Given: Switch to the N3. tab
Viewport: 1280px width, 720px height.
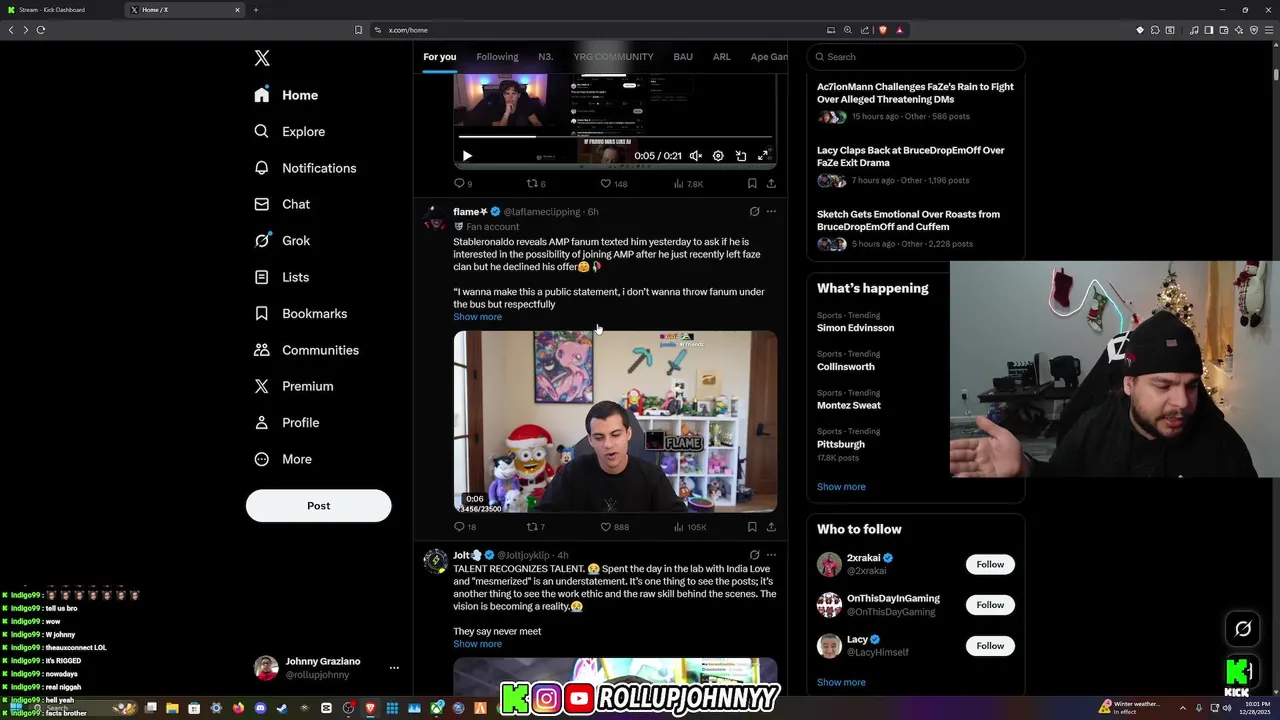Looking at the screenshot, I should point(545,57).
